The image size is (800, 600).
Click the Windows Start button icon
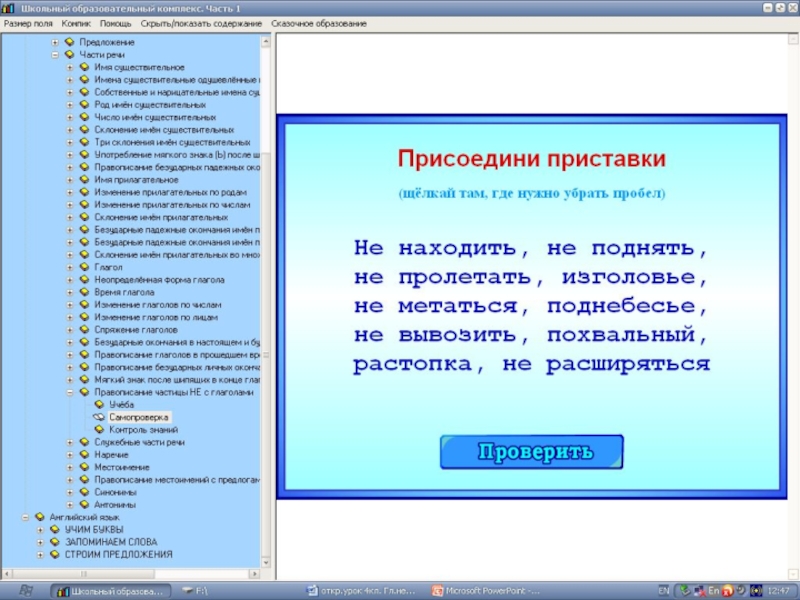(x=26, y=590)
